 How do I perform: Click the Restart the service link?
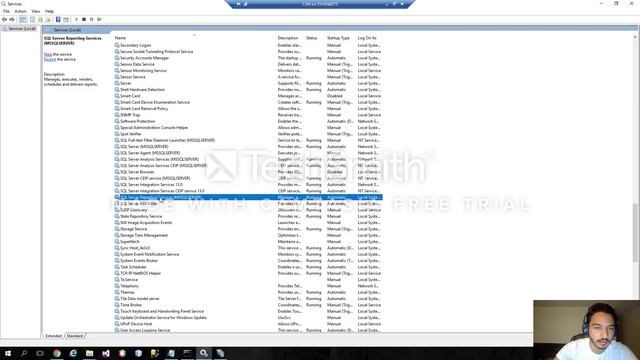50,60
